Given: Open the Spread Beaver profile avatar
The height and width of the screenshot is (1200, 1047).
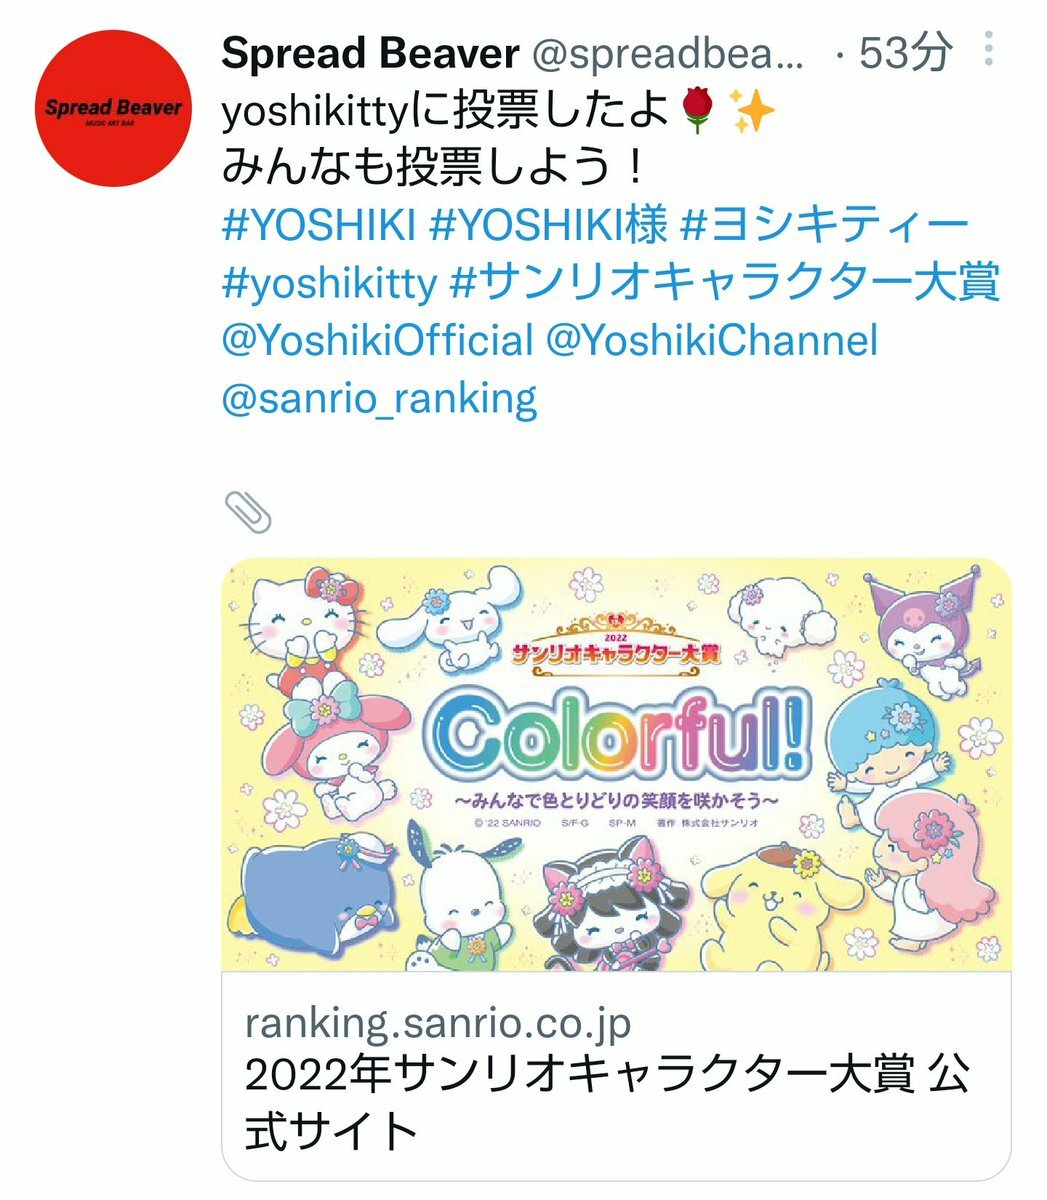Looking at the screenshot, I should 112,108.
